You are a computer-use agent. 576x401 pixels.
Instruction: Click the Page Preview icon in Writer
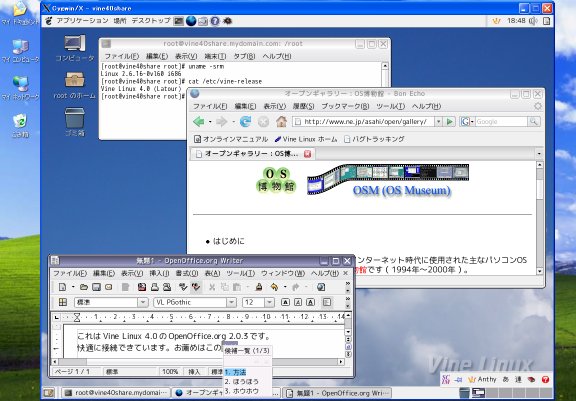pyautogui.click(x=167, y=287)
